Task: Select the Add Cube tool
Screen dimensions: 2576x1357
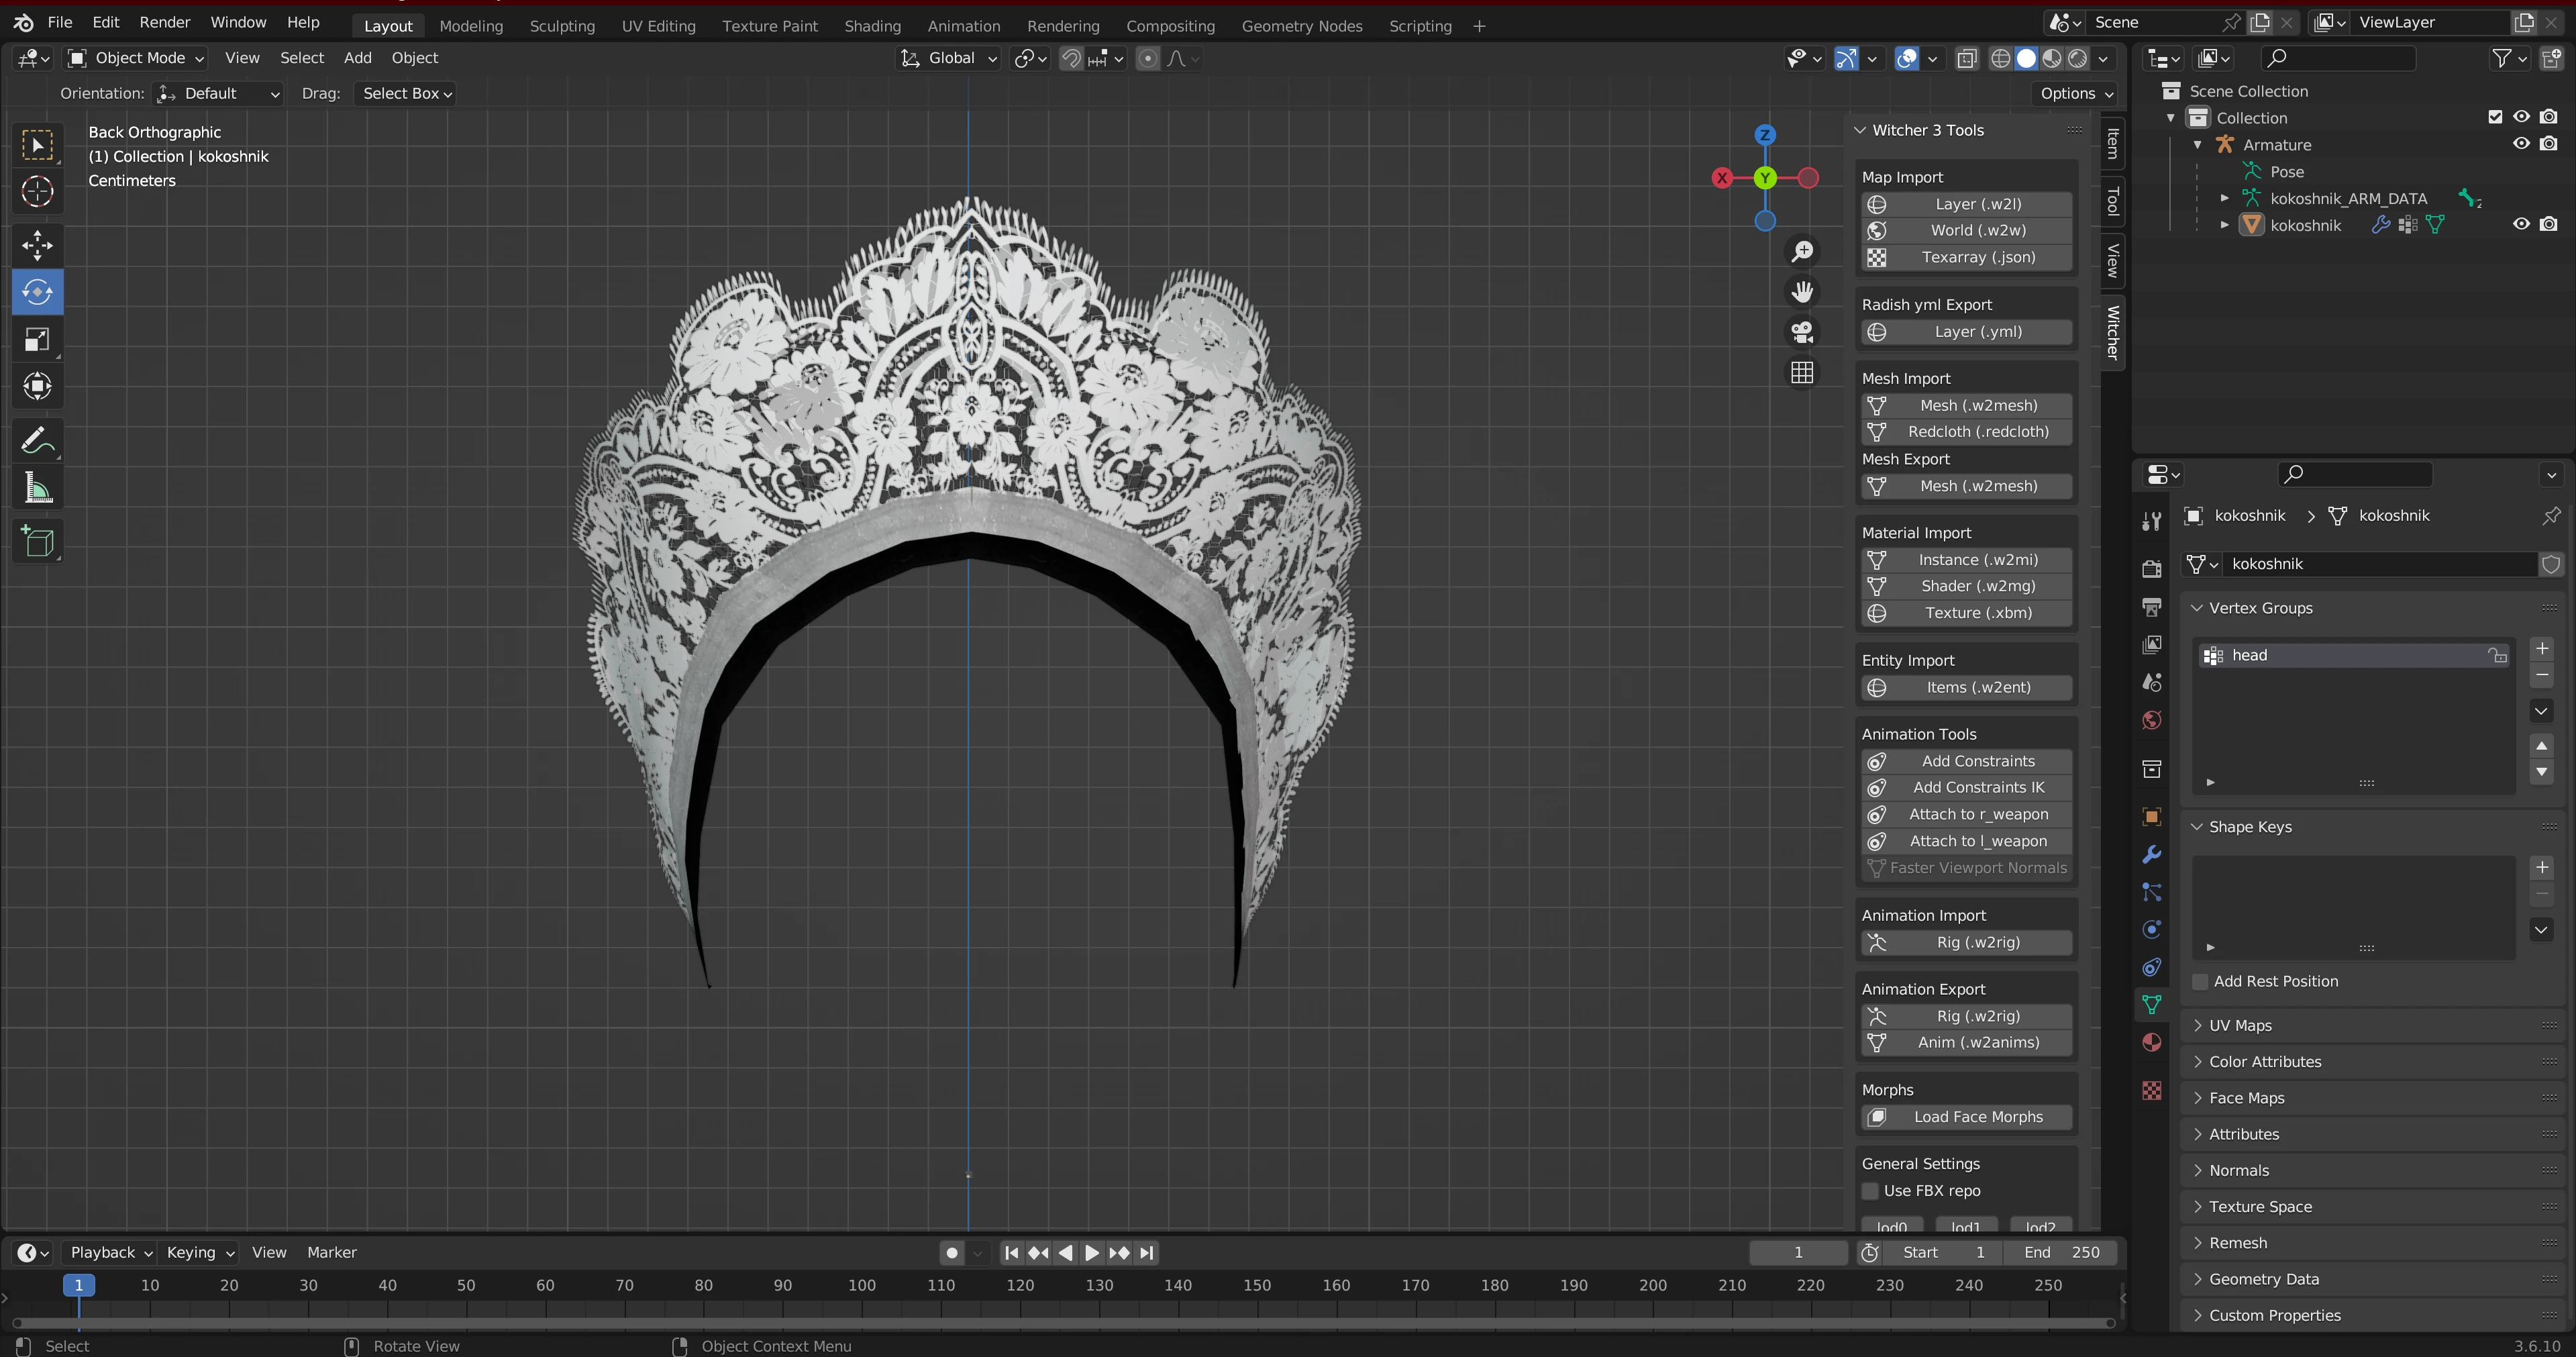Action: [x=37, y=541]
